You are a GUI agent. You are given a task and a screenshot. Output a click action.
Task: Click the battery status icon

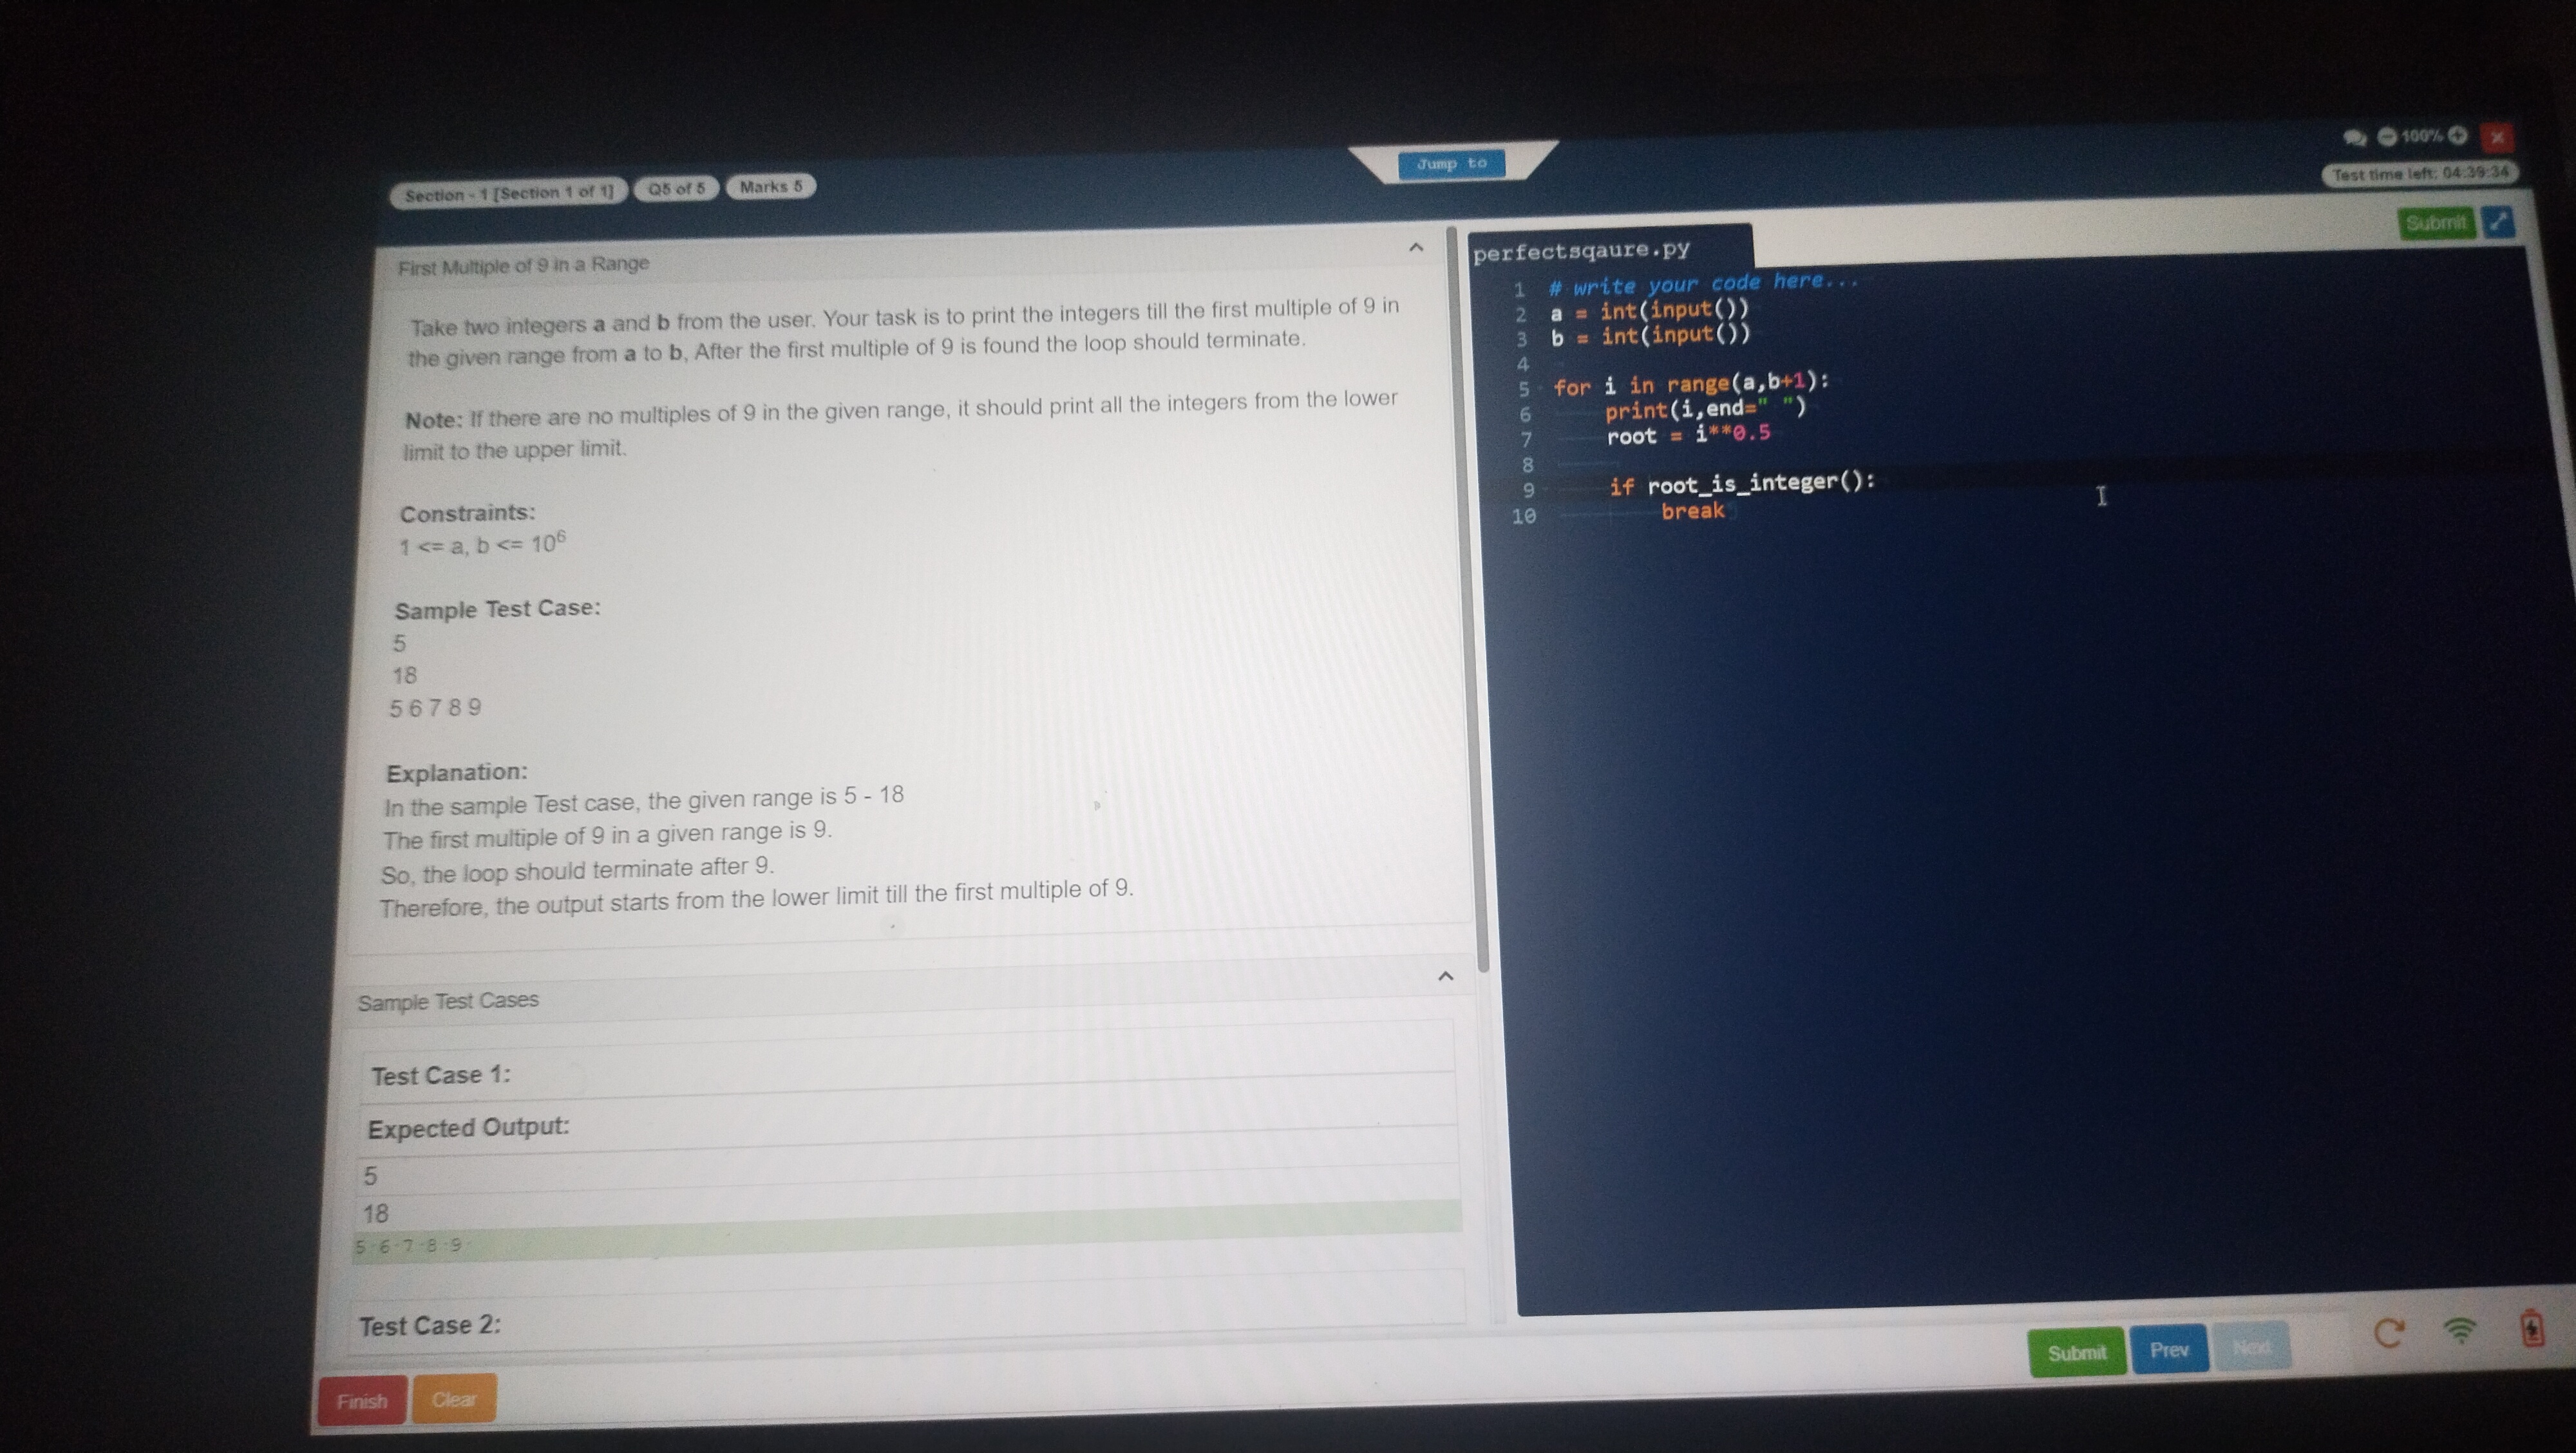2531,1328
